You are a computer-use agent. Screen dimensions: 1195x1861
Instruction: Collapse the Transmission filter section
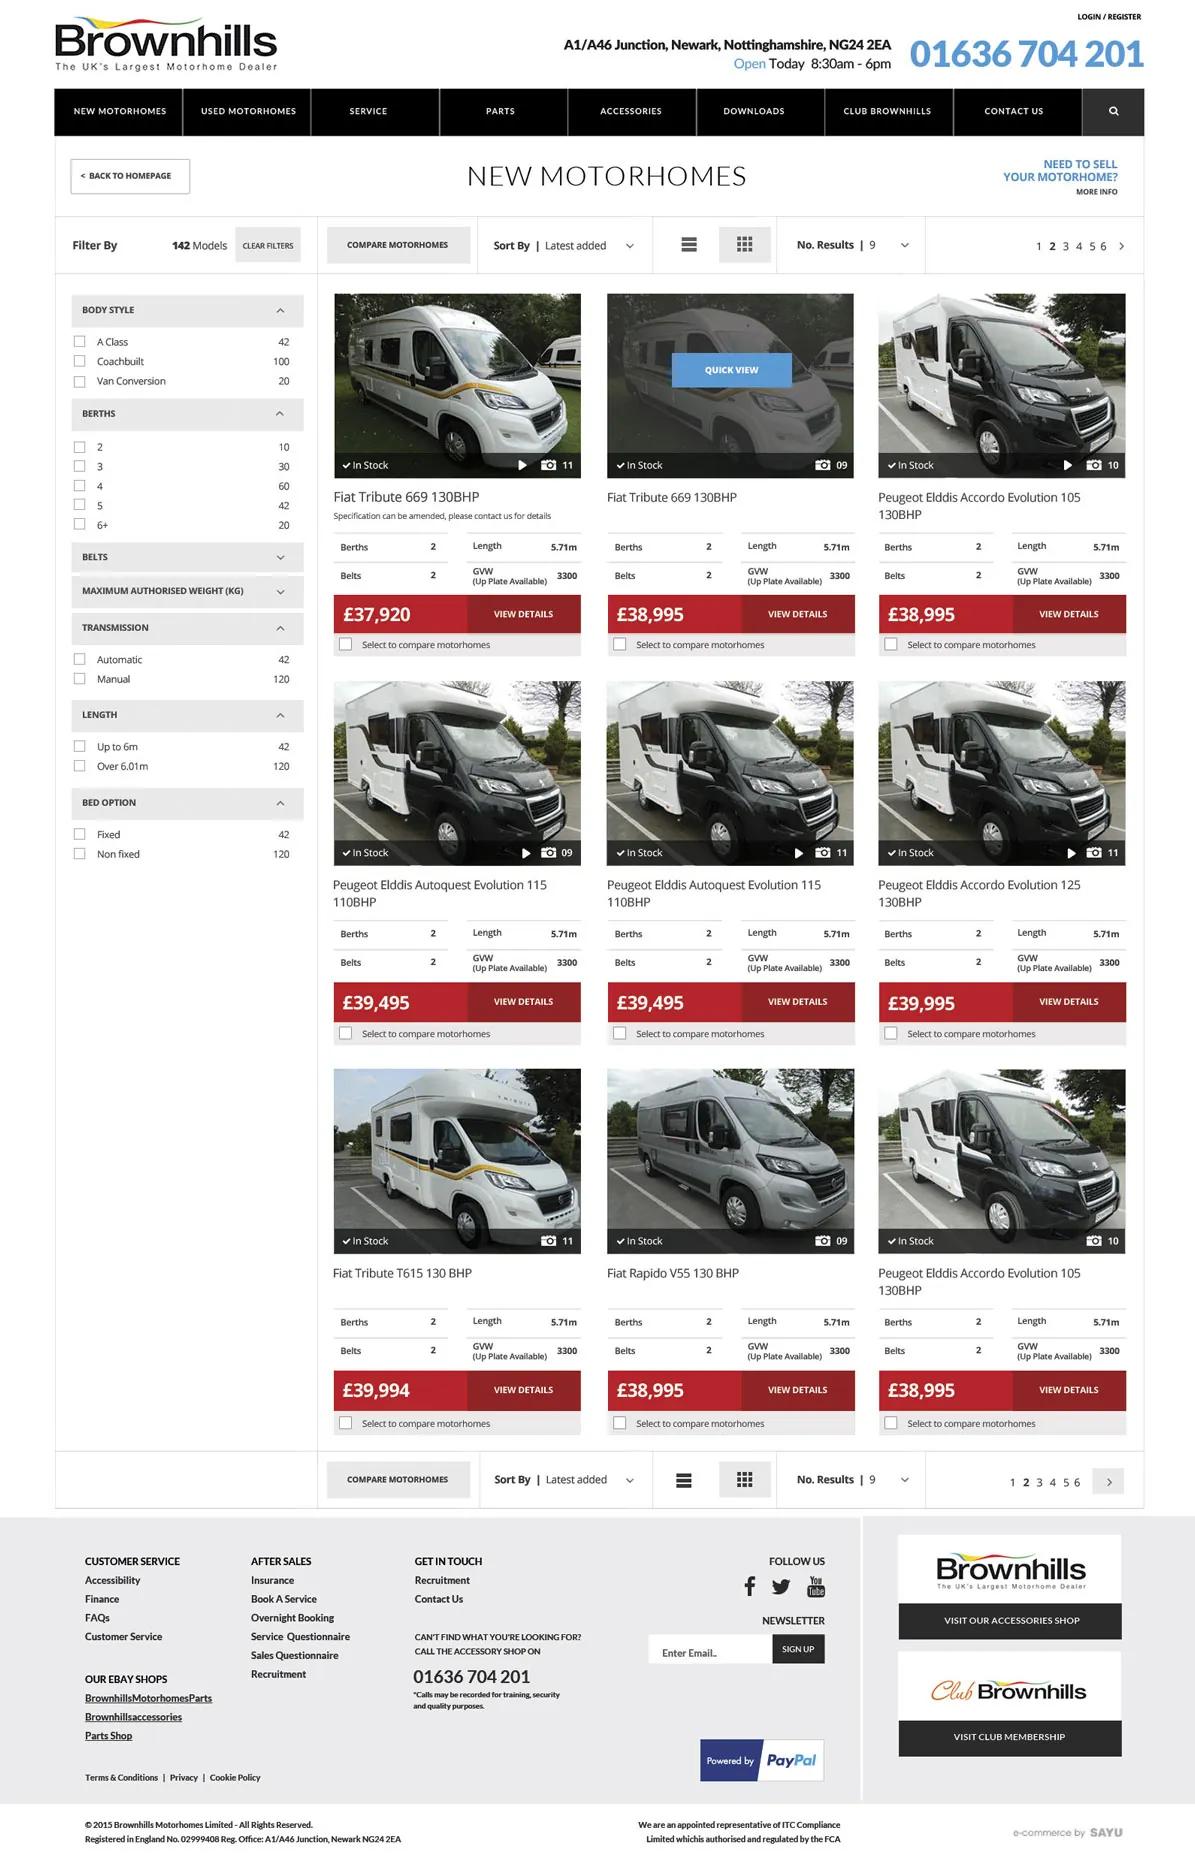(187, 628)
